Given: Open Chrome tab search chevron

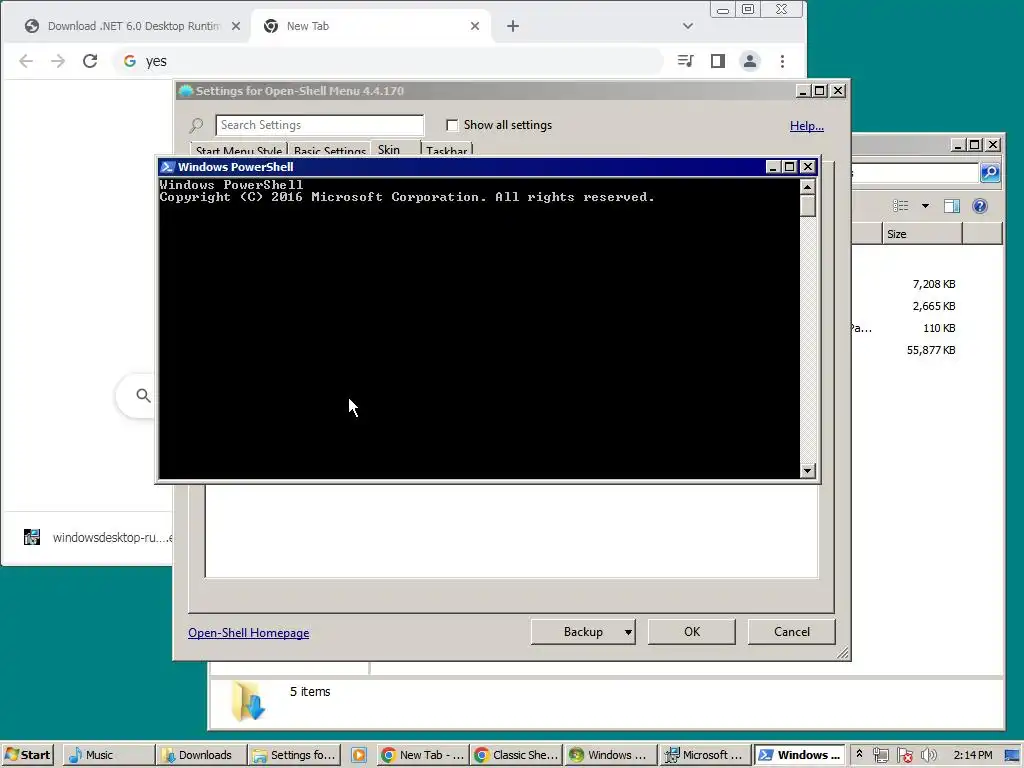Looking at the screenshot, I should pyautogui.click(x=688, y=26).
